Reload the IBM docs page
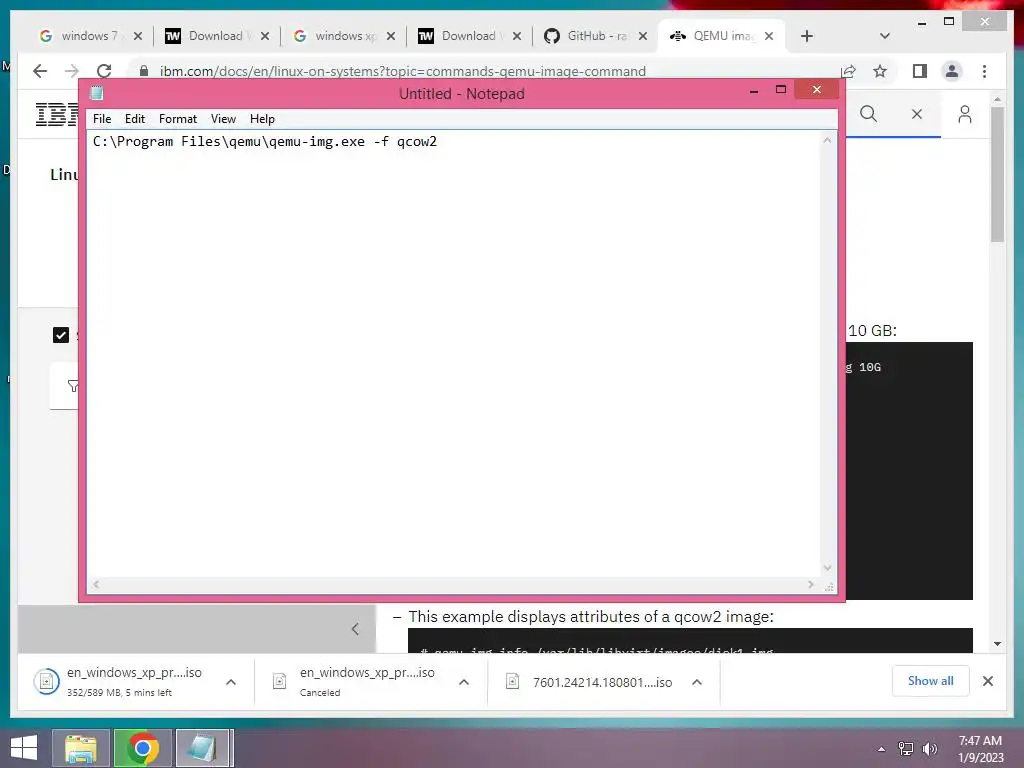1024x768 pixels. (104, 71)
